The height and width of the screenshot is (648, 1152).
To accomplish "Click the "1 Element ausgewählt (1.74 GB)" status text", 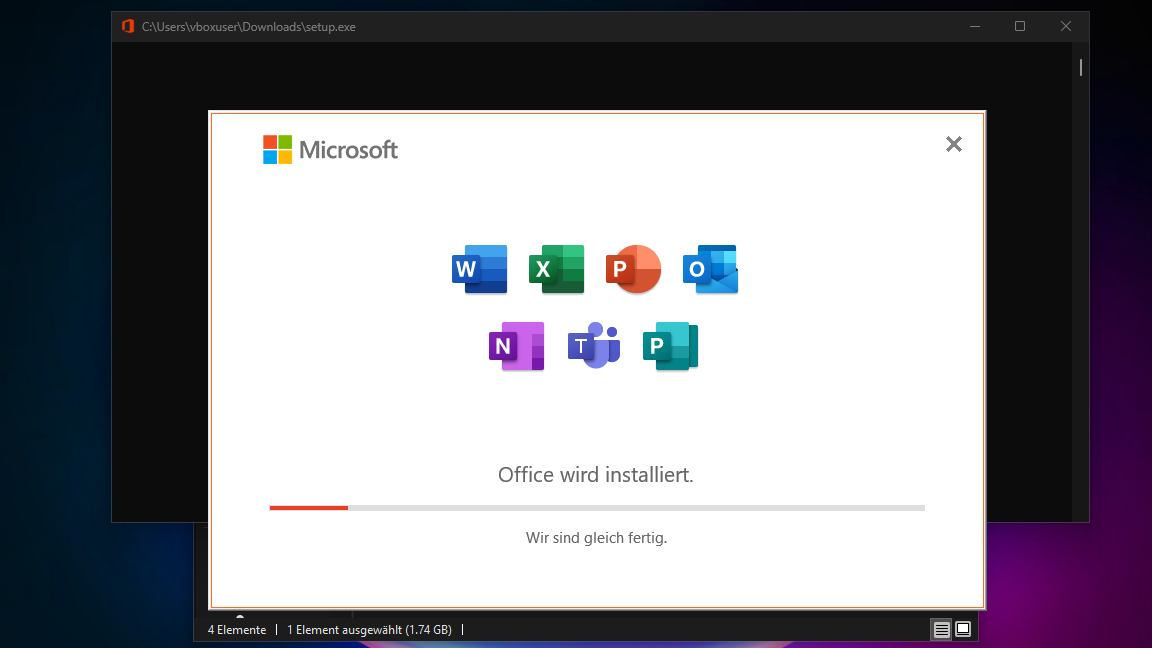I will point(369,630).
